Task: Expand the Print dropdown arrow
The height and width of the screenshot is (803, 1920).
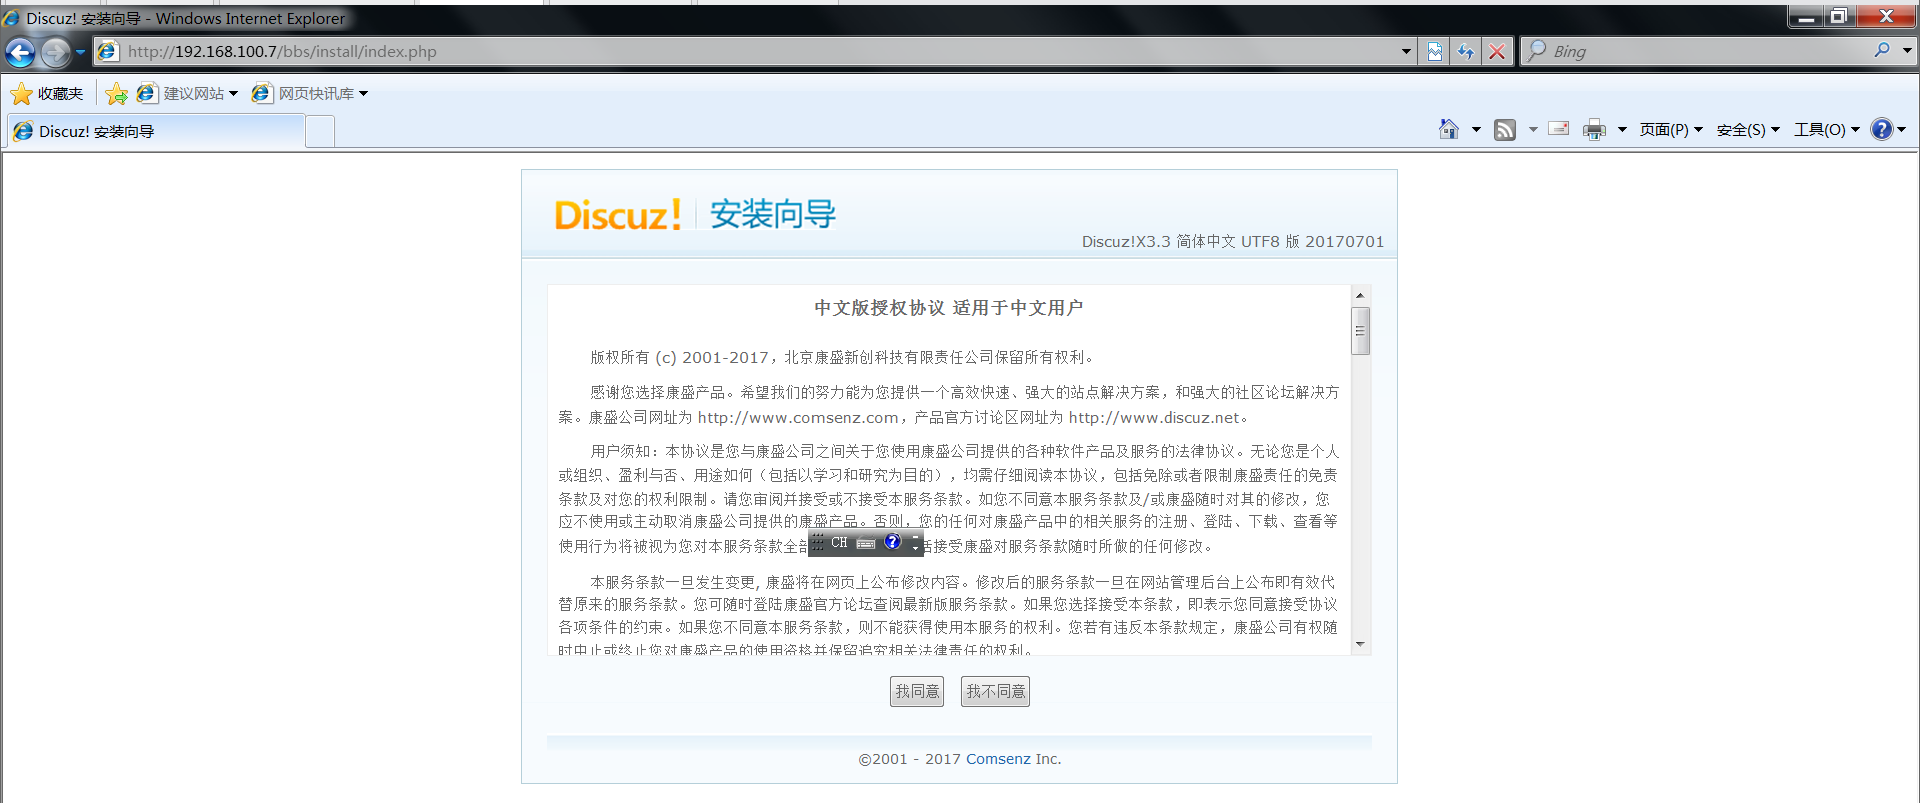Action: coord(1622,130)
